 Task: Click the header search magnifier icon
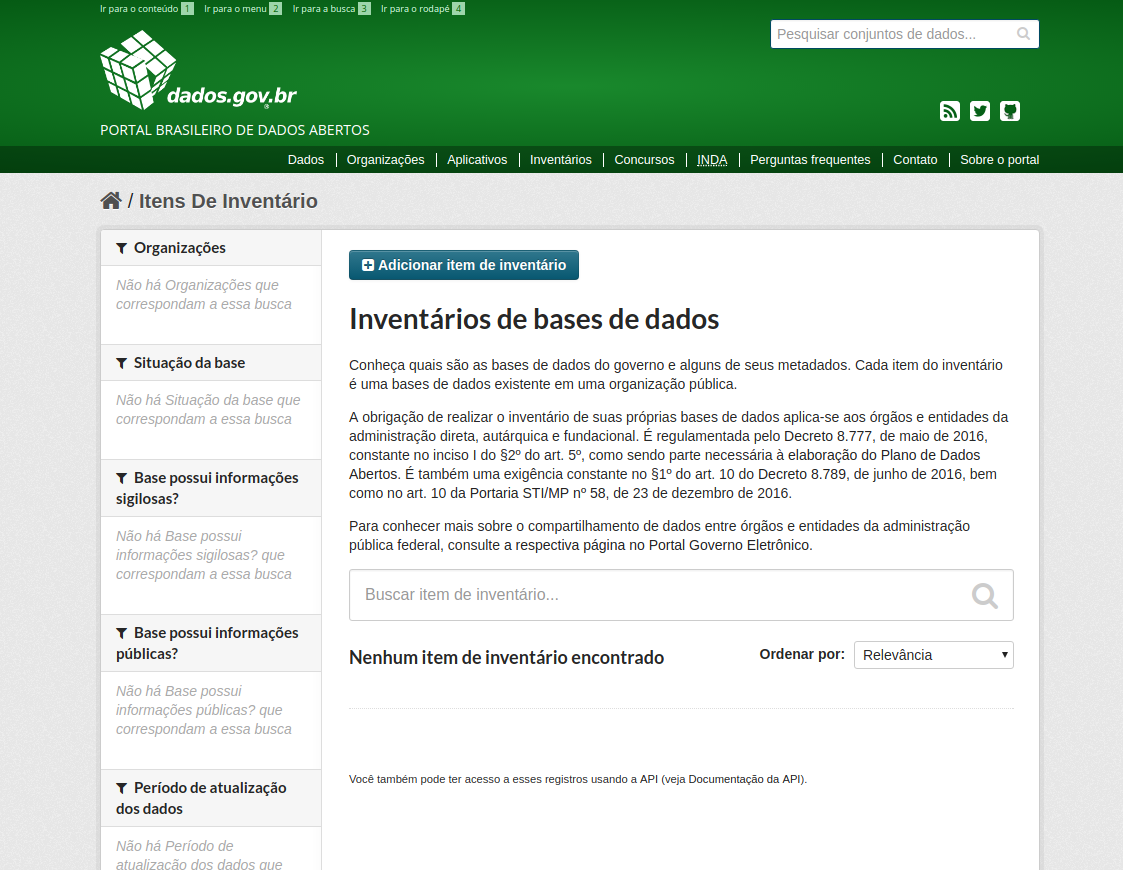coord(1023,34)
